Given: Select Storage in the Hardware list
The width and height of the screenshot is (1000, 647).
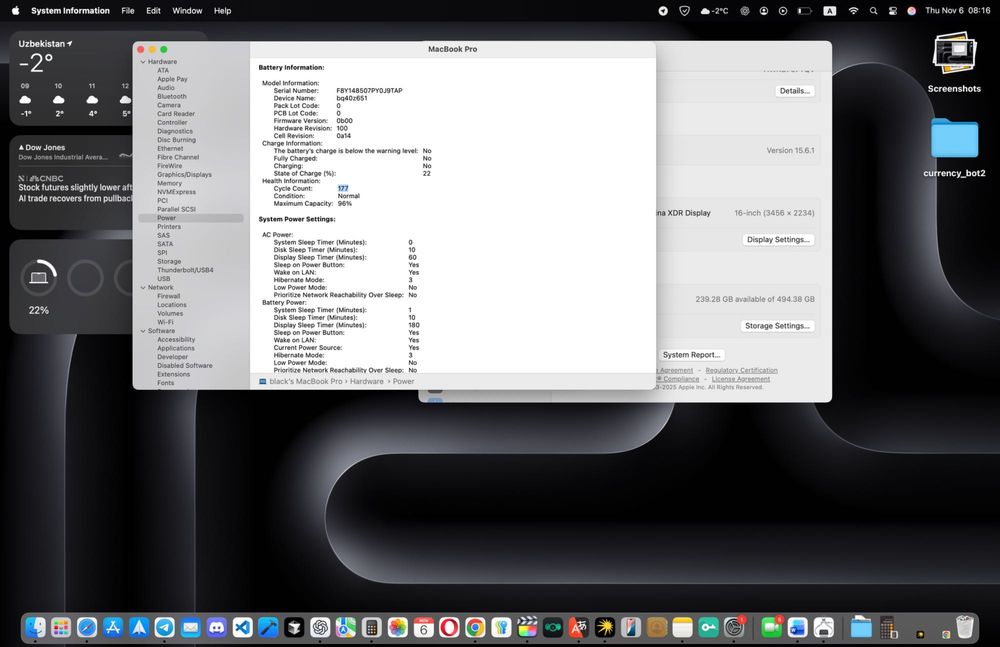Looking at the screenshot, I should tap(169, 262).
